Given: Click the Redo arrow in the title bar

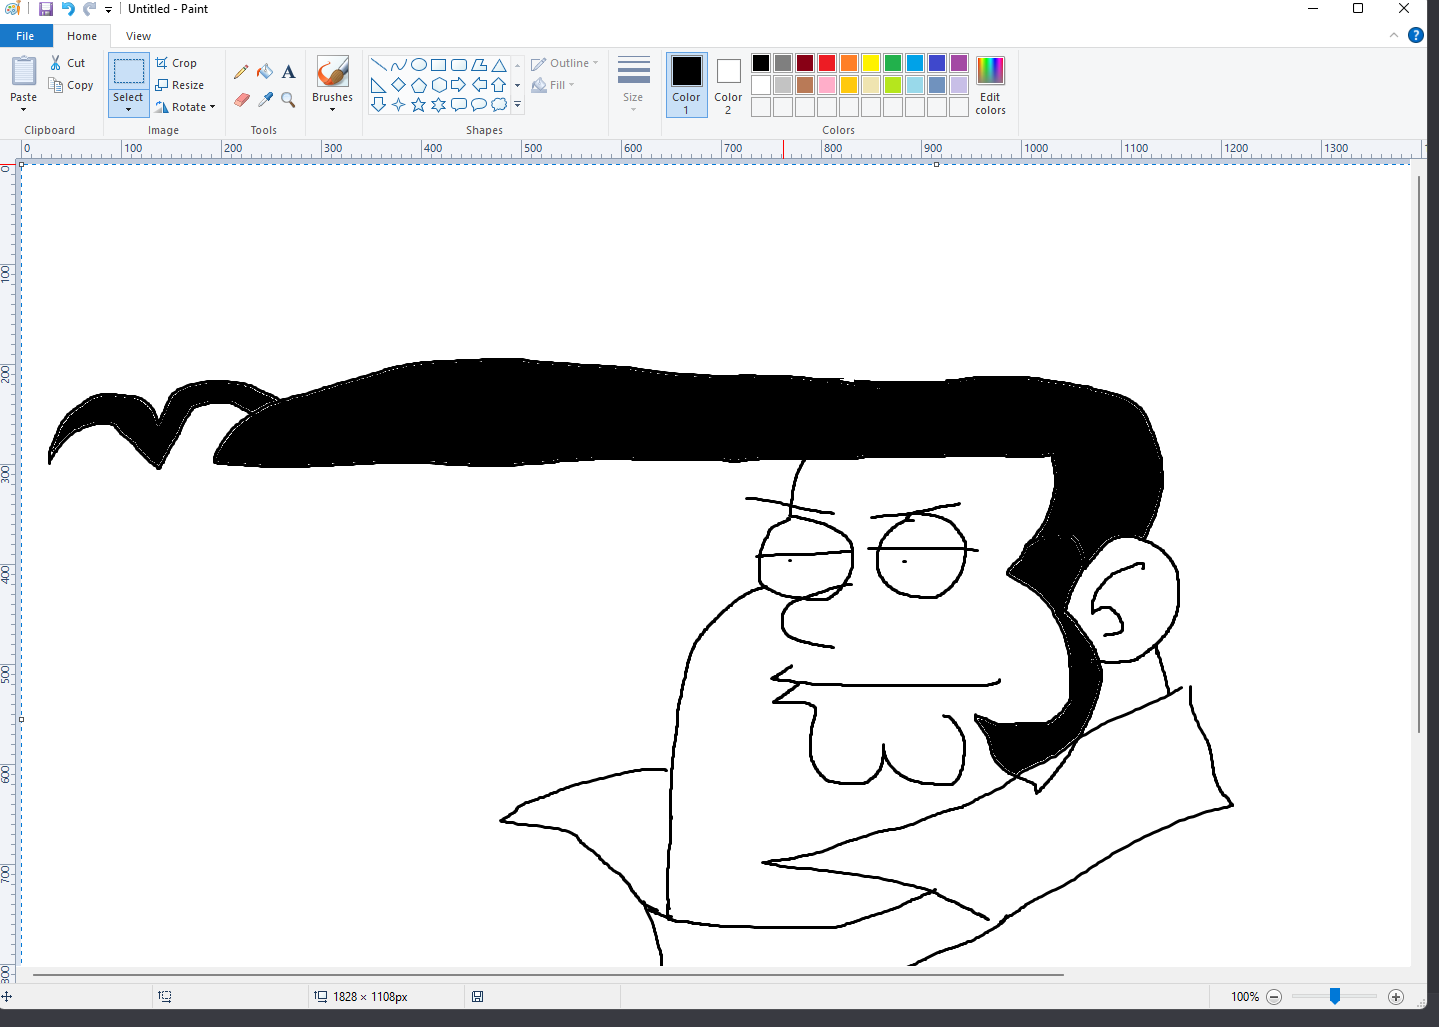Looking at the screenshot, I should click(x=89, y=9).
